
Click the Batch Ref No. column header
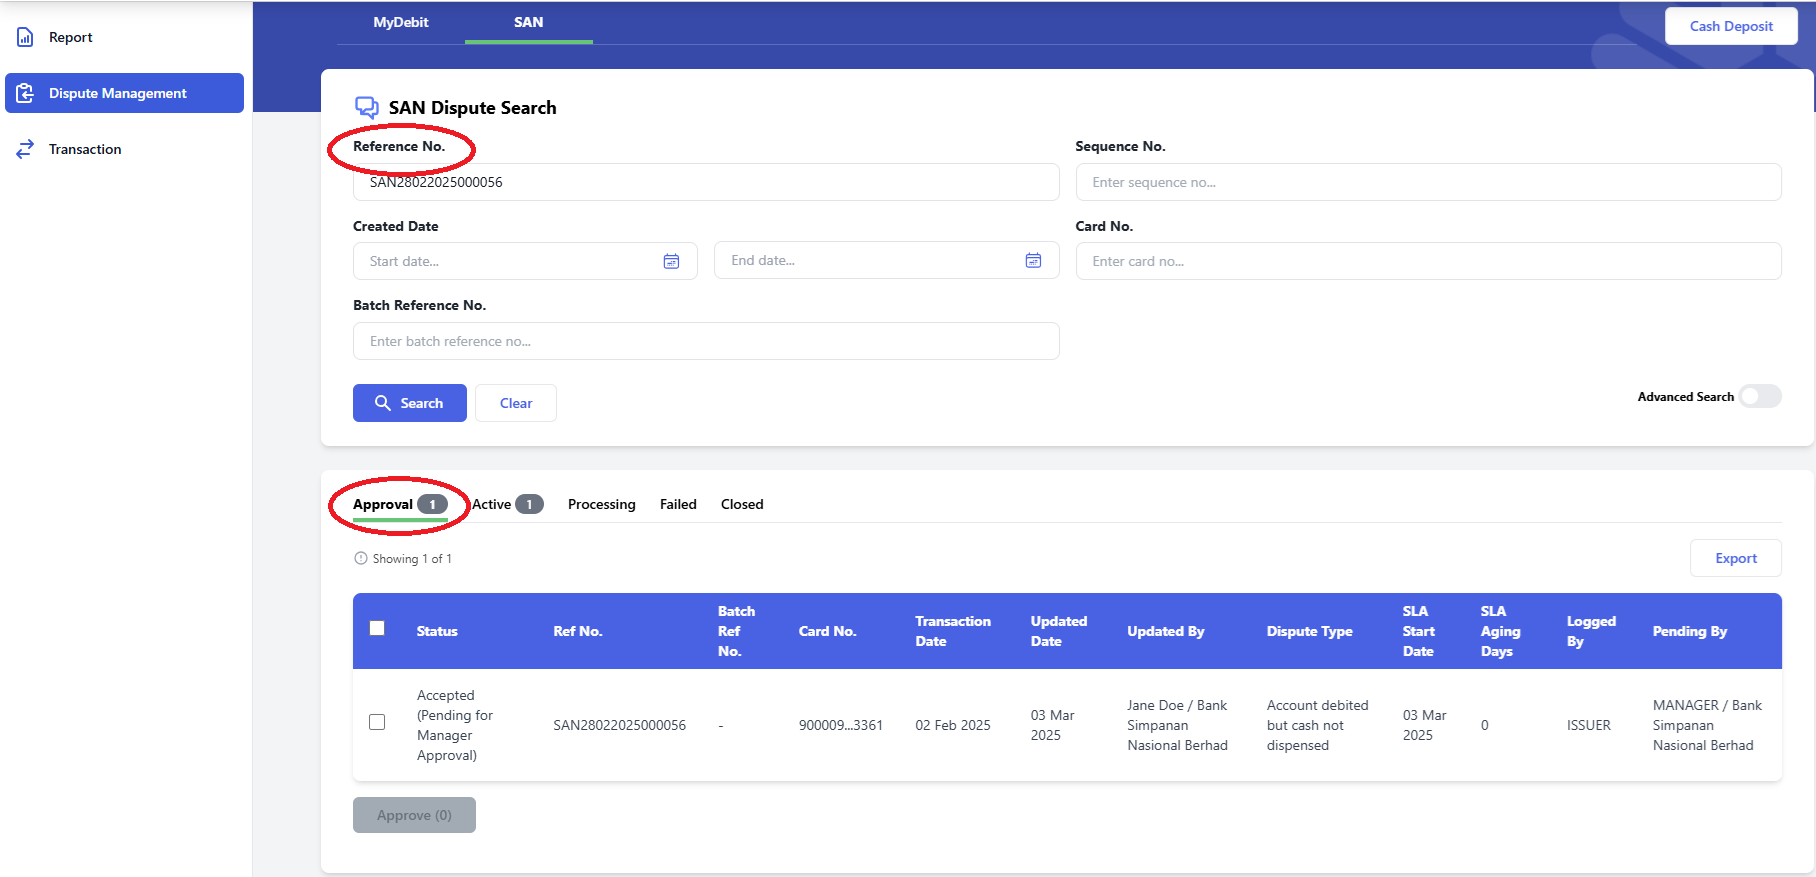click(737, 631)
